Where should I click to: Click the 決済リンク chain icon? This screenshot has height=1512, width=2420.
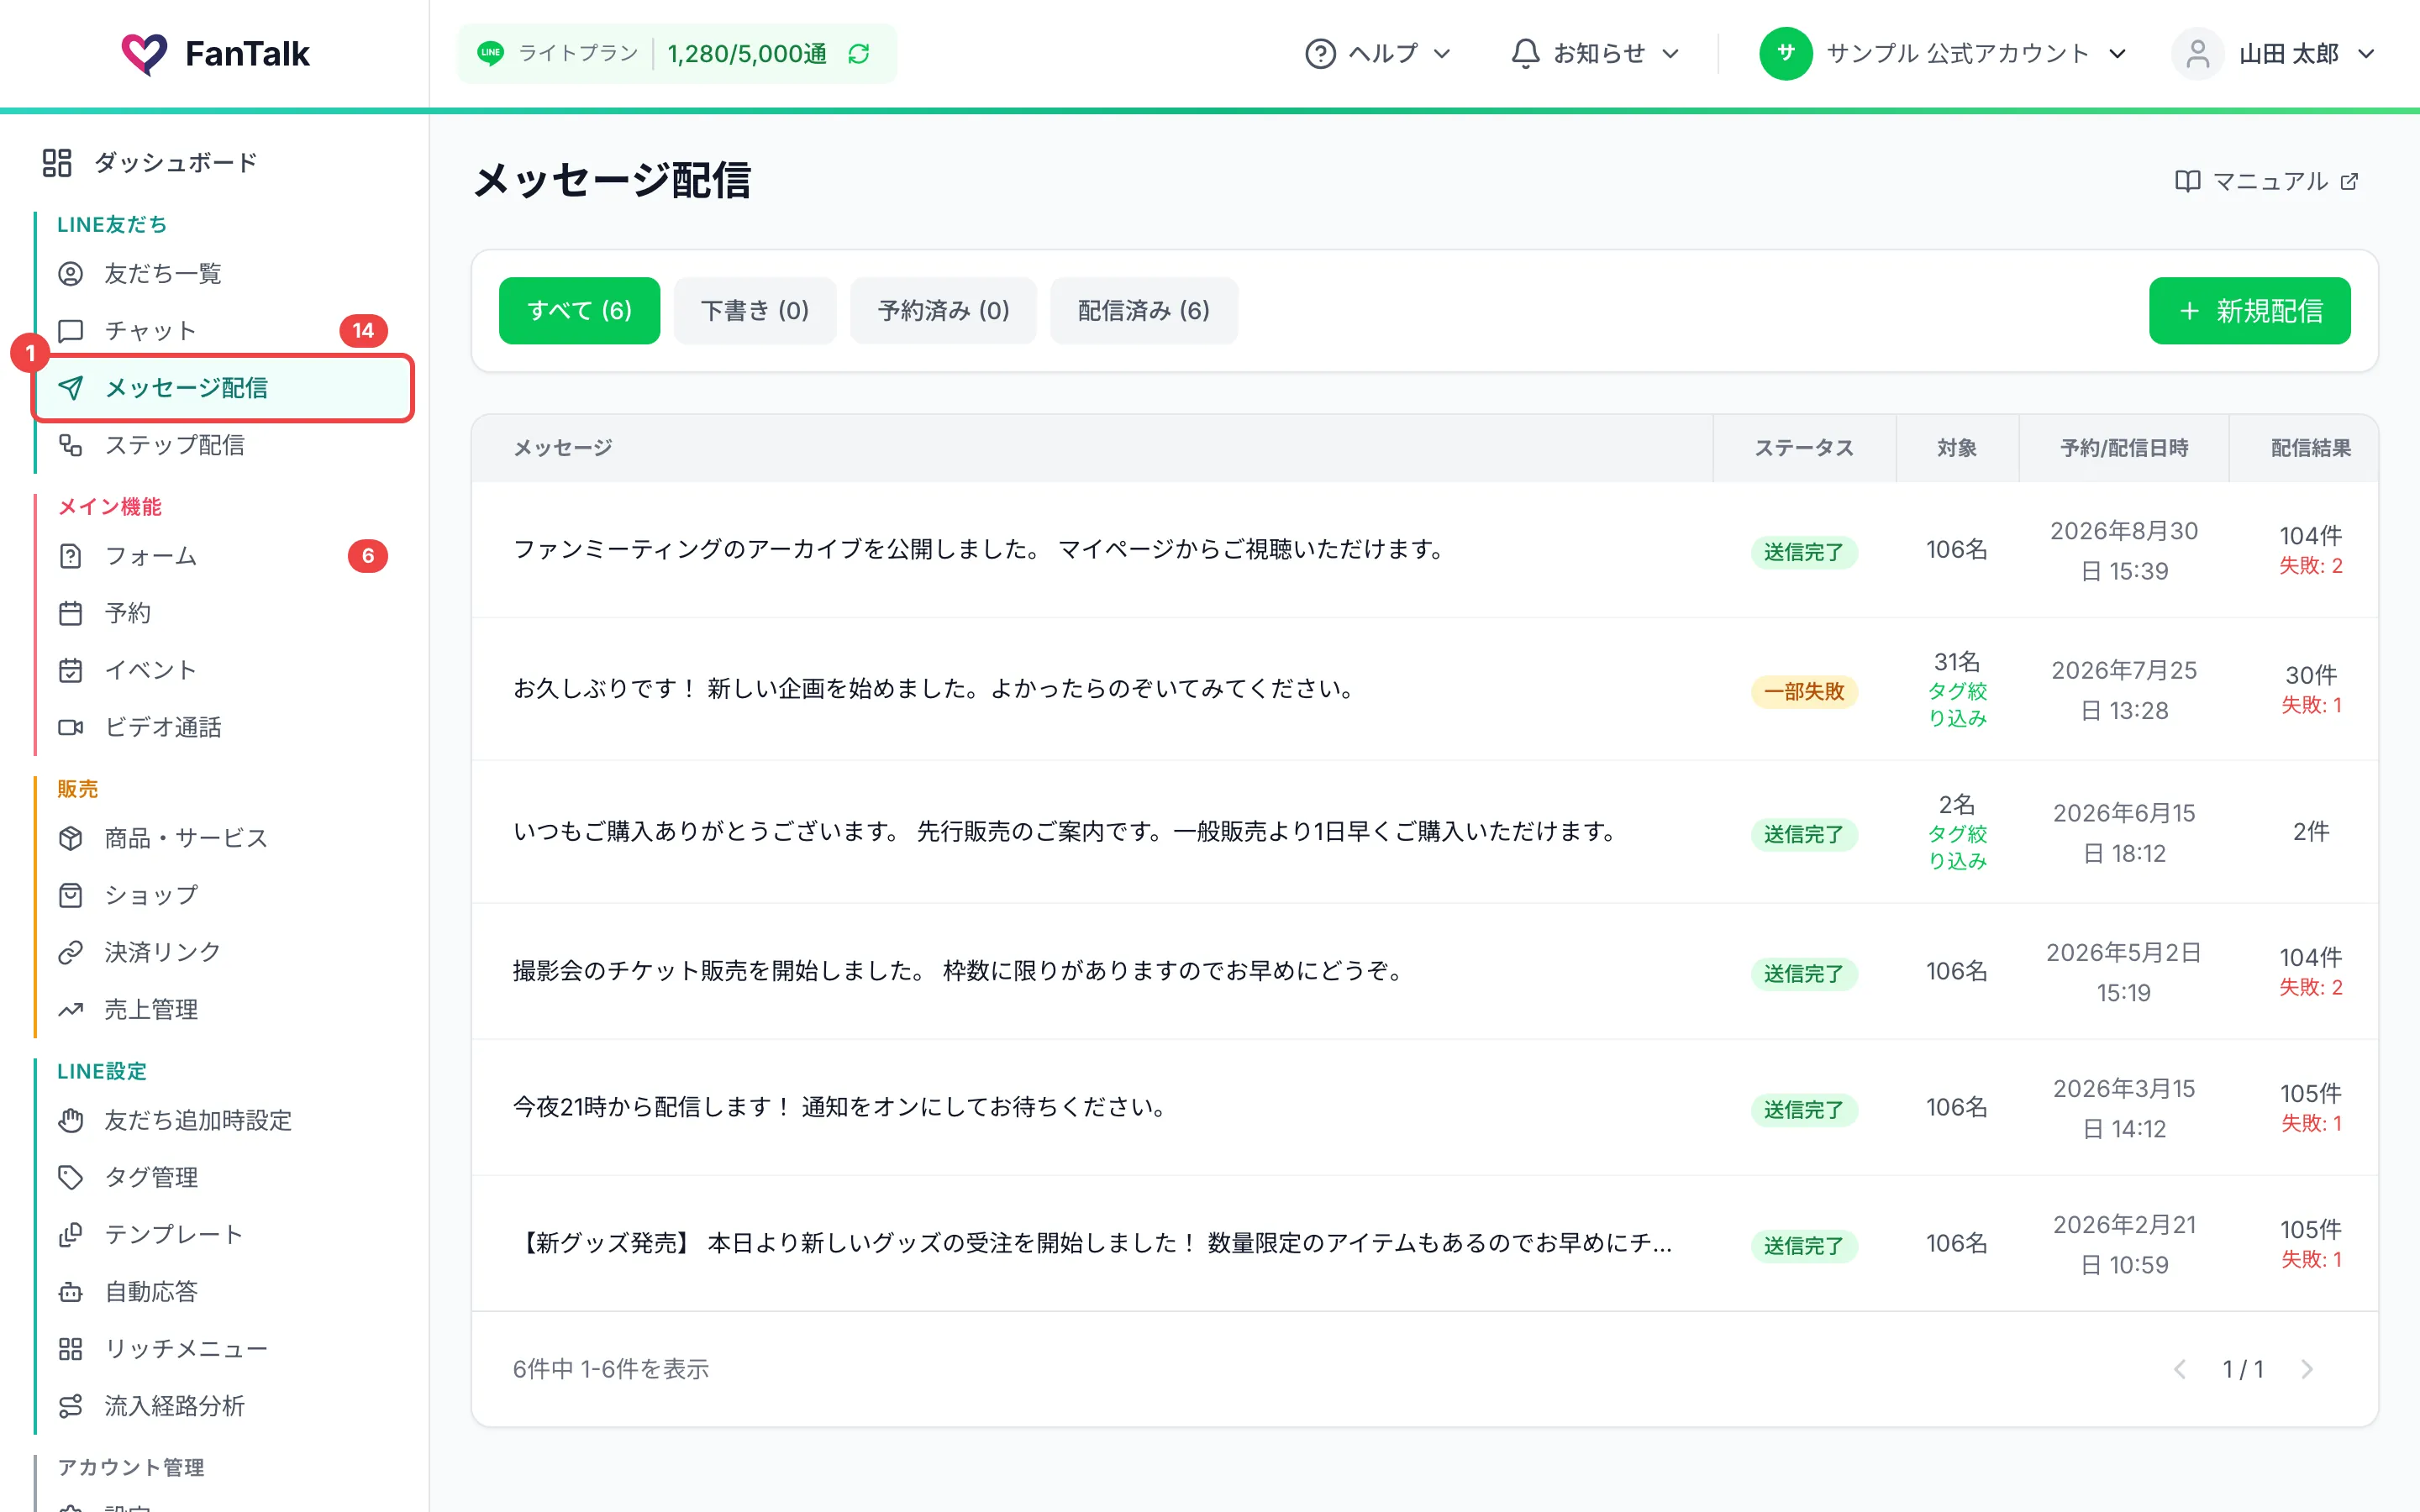pyautogui.click(x=71, y=951)
